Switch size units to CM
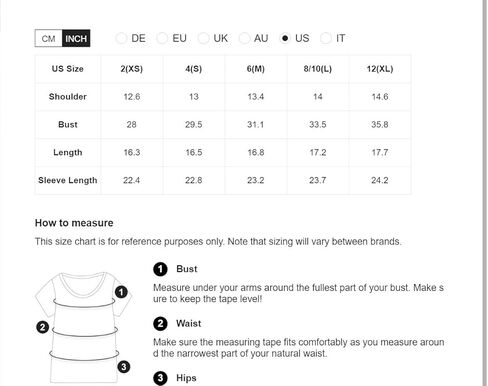Image resolution: width=488 pixels, height=386 pixels. tap(49, 38)
